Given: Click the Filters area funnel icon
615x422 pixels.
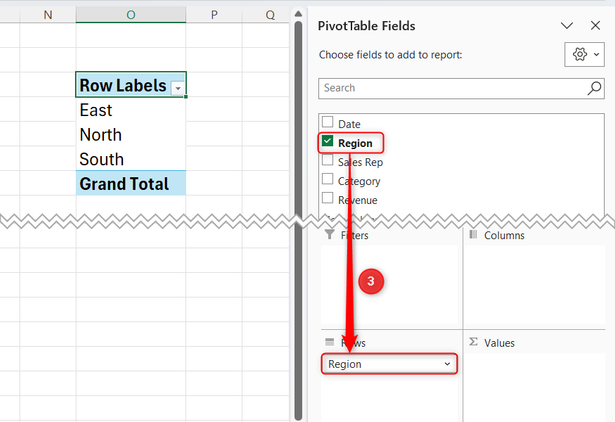Looking at the screenshot, I should (x=329, y=235).
